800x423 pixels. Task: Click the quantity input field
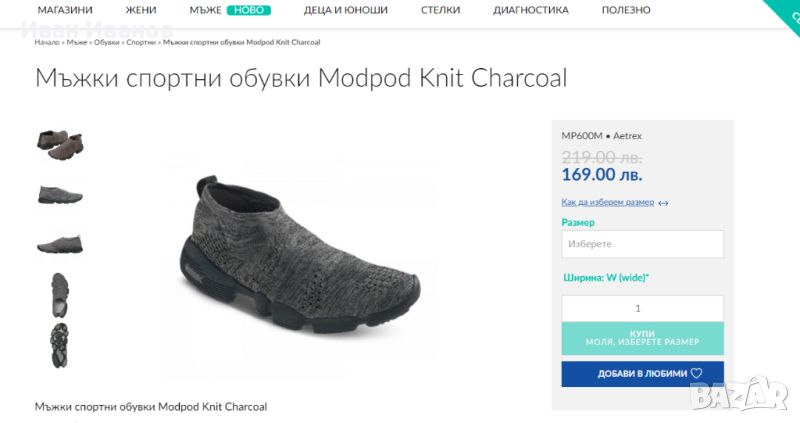(x=642, y=308)
